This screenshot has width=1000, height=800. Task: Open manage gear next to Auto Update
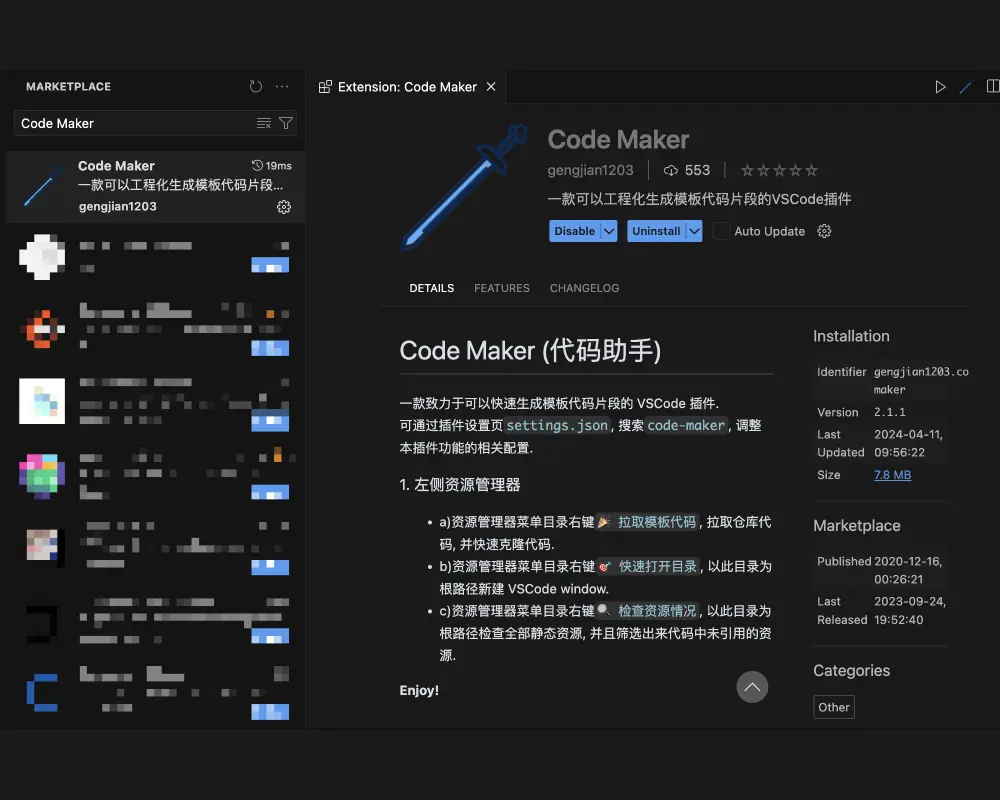(824, 231)
